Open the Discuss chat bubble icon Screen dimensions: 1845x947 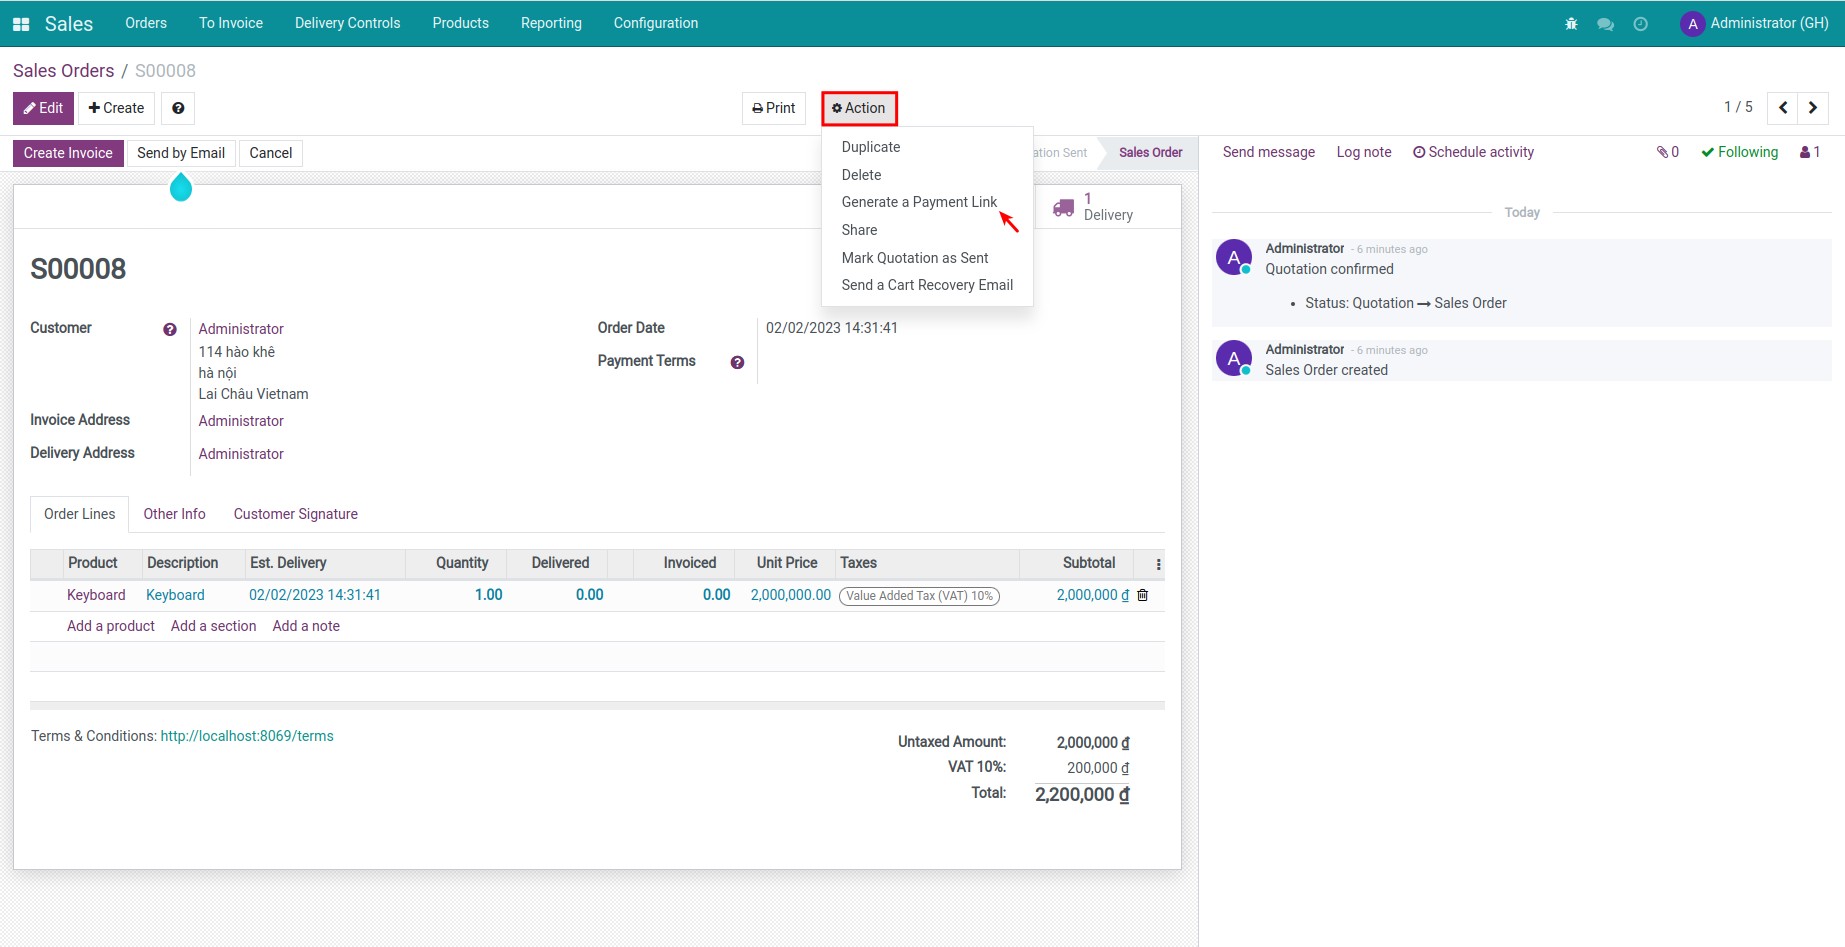pos(1606,22)
